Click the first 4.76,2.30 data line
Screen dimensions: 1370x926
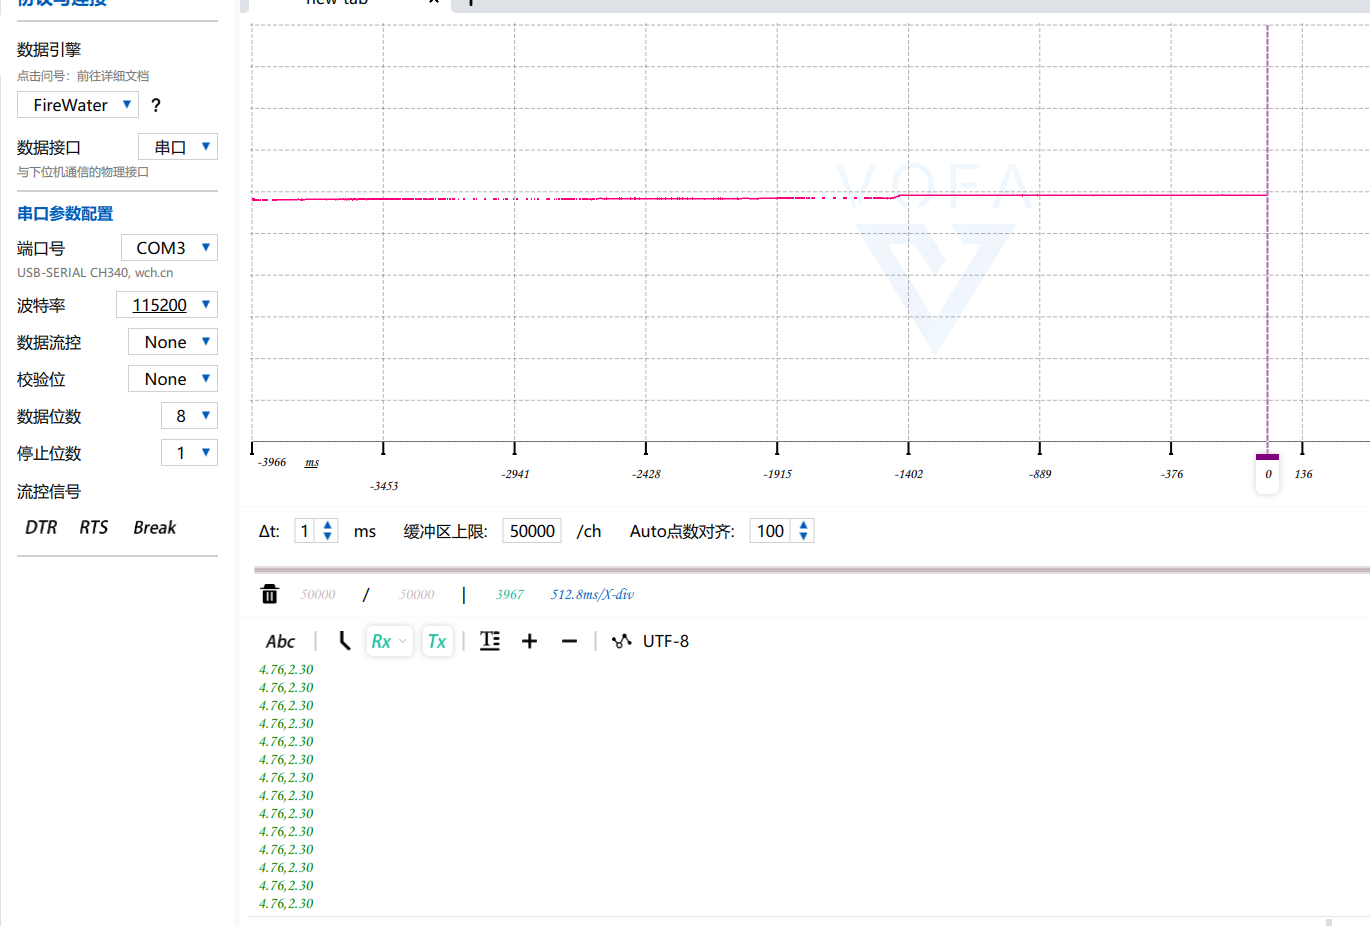[x=286, y=669]
